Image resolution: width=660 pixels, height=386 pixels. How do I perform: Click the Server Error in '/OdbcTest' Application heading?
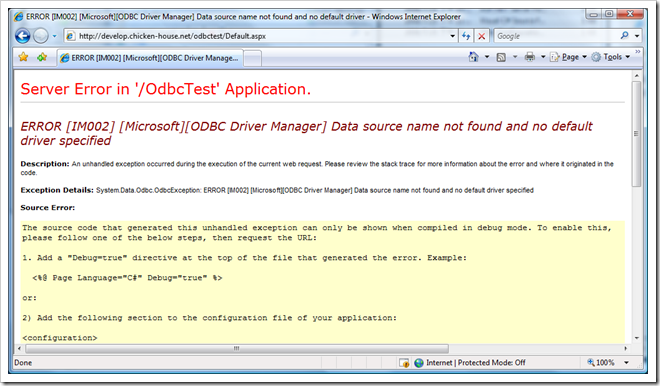click(165, 89)
